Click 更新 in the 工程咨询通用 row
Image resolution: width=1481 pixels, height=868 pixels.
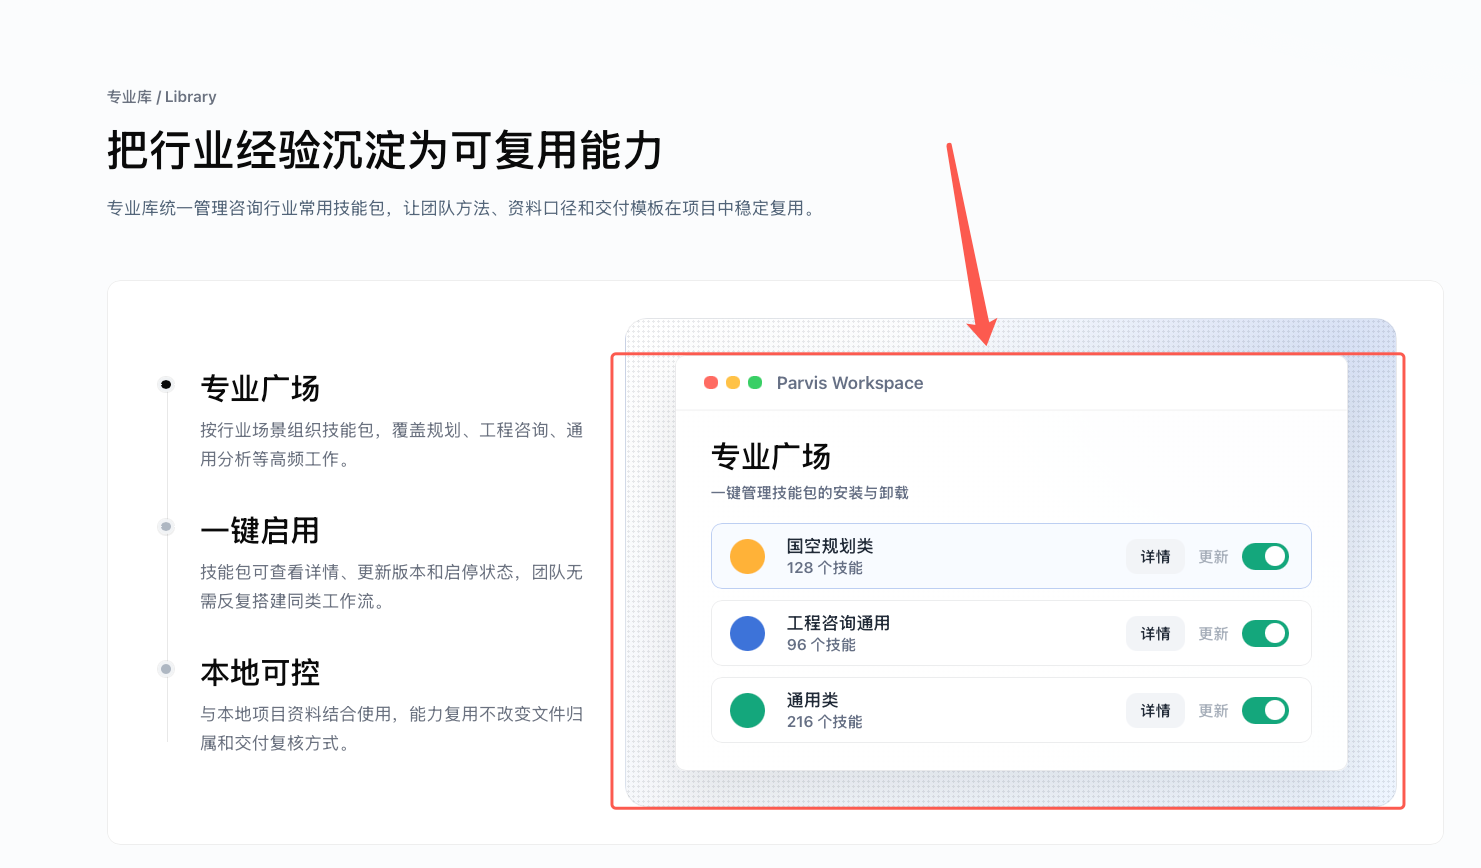[x=1213, y=633]
